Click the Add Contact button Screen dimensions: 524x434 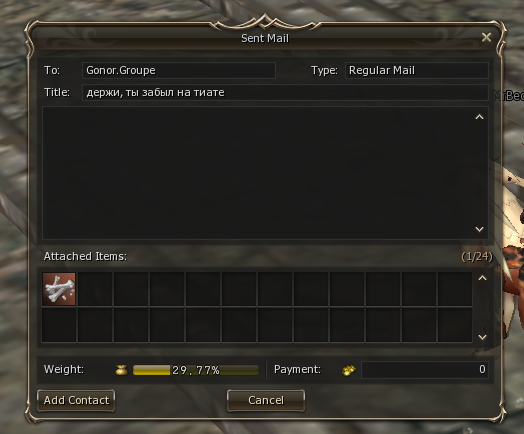(x=76, y=400)
